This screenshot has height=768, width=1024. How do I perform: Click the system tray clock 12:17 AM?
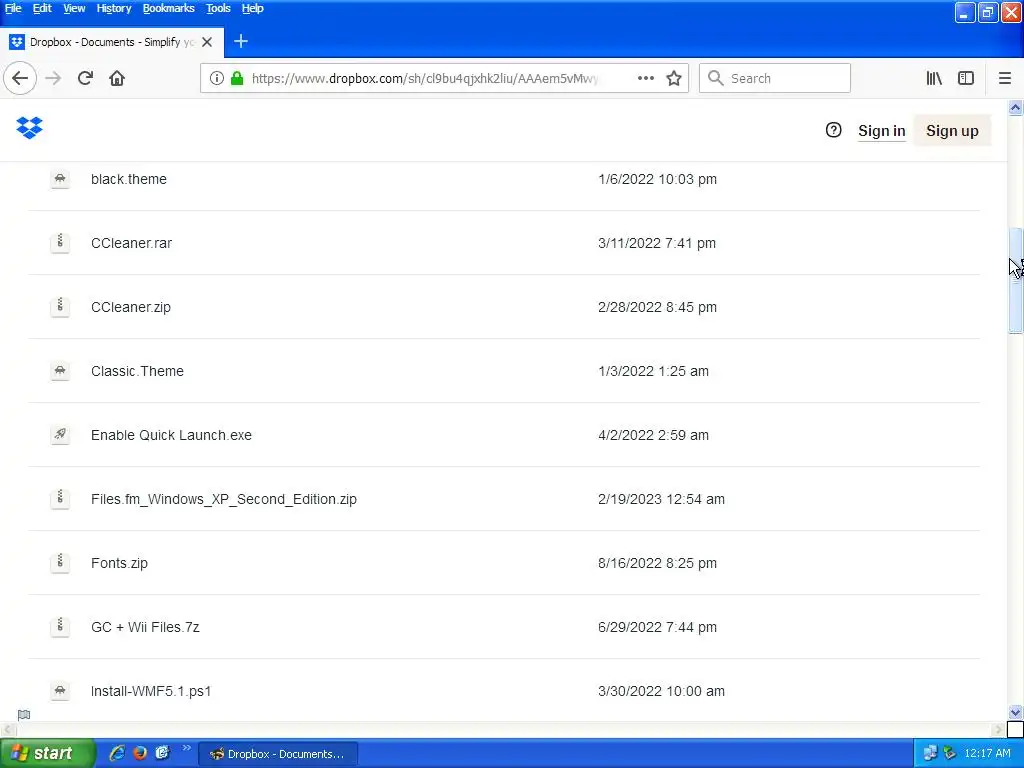coord(987,753)
